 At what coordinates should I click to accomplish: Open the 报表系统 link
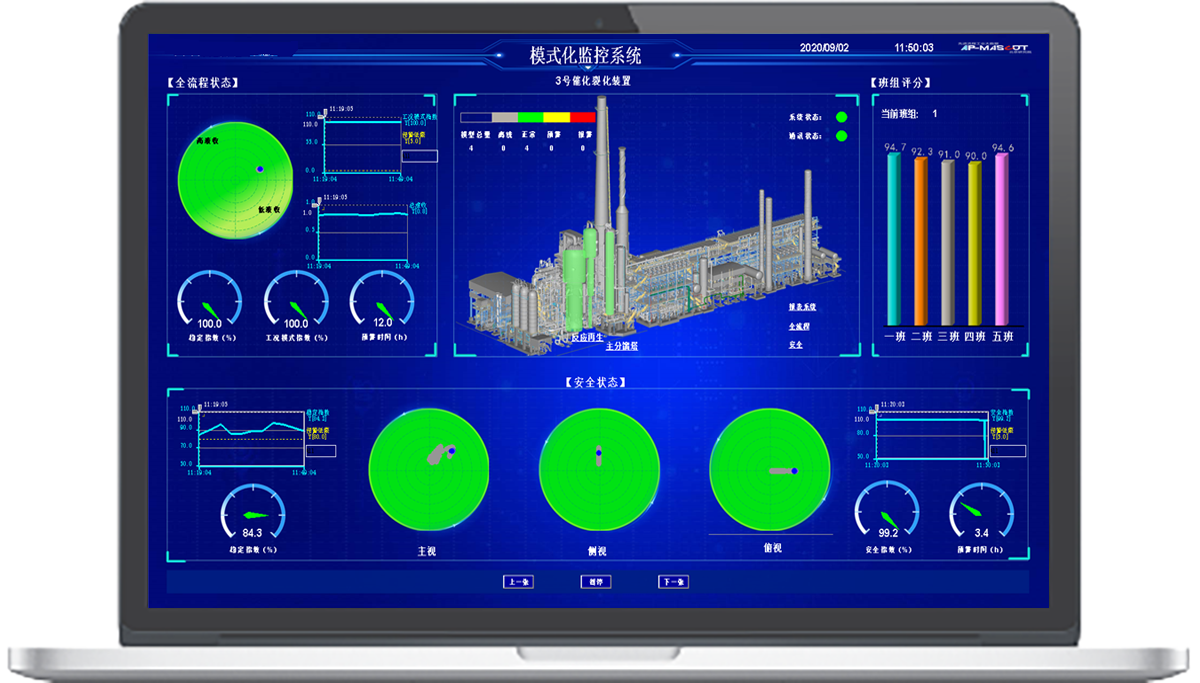803,307
